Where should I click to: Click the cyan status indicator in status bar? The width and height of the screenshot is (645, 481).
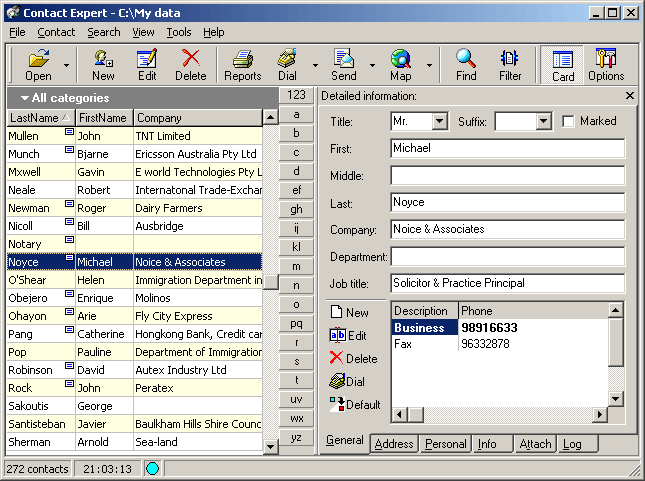click(x=152, y=469)
